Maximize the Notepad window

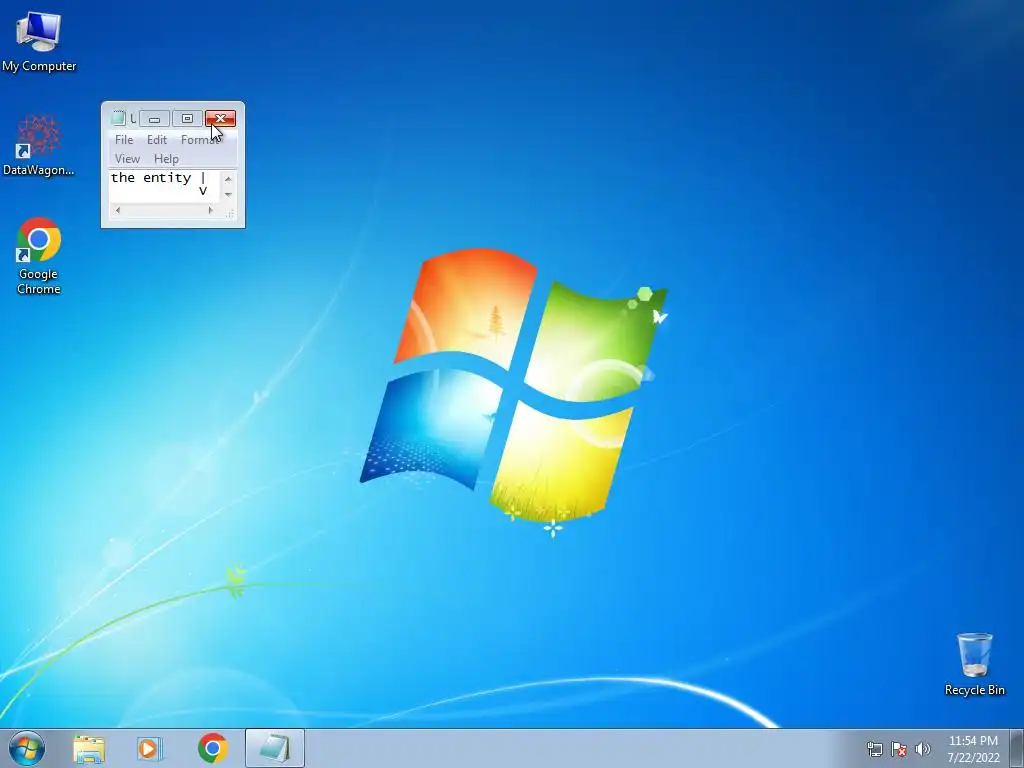pyautogui.click(x=187, y=119)
